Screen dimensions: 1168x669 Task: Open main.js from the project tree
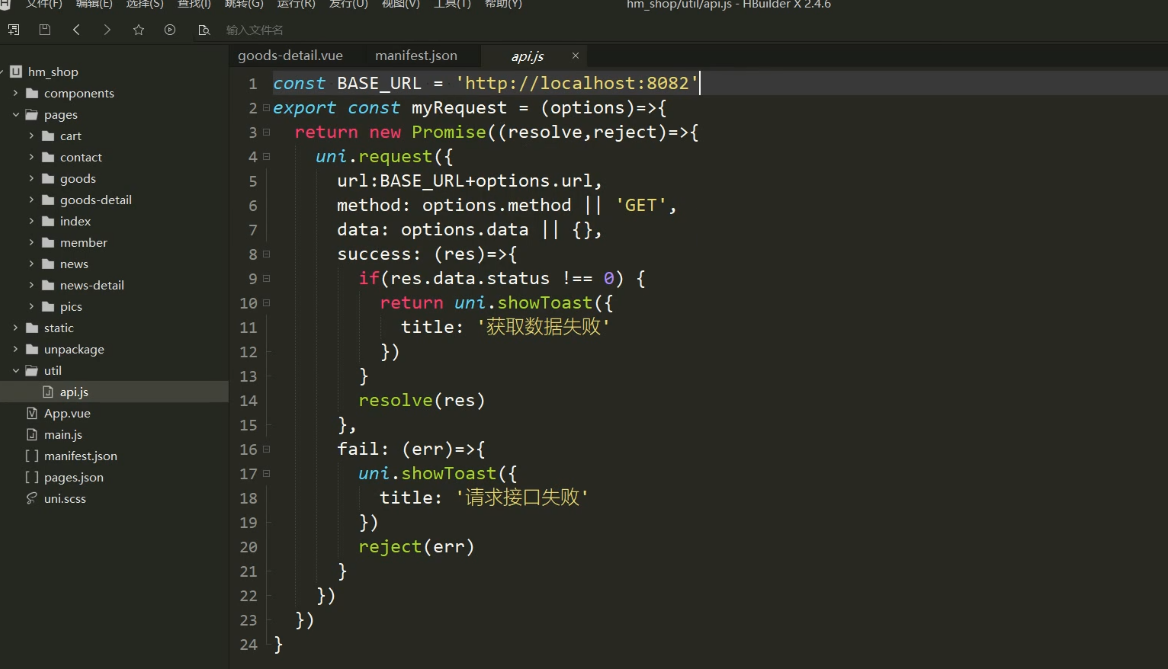coord(63,435)
